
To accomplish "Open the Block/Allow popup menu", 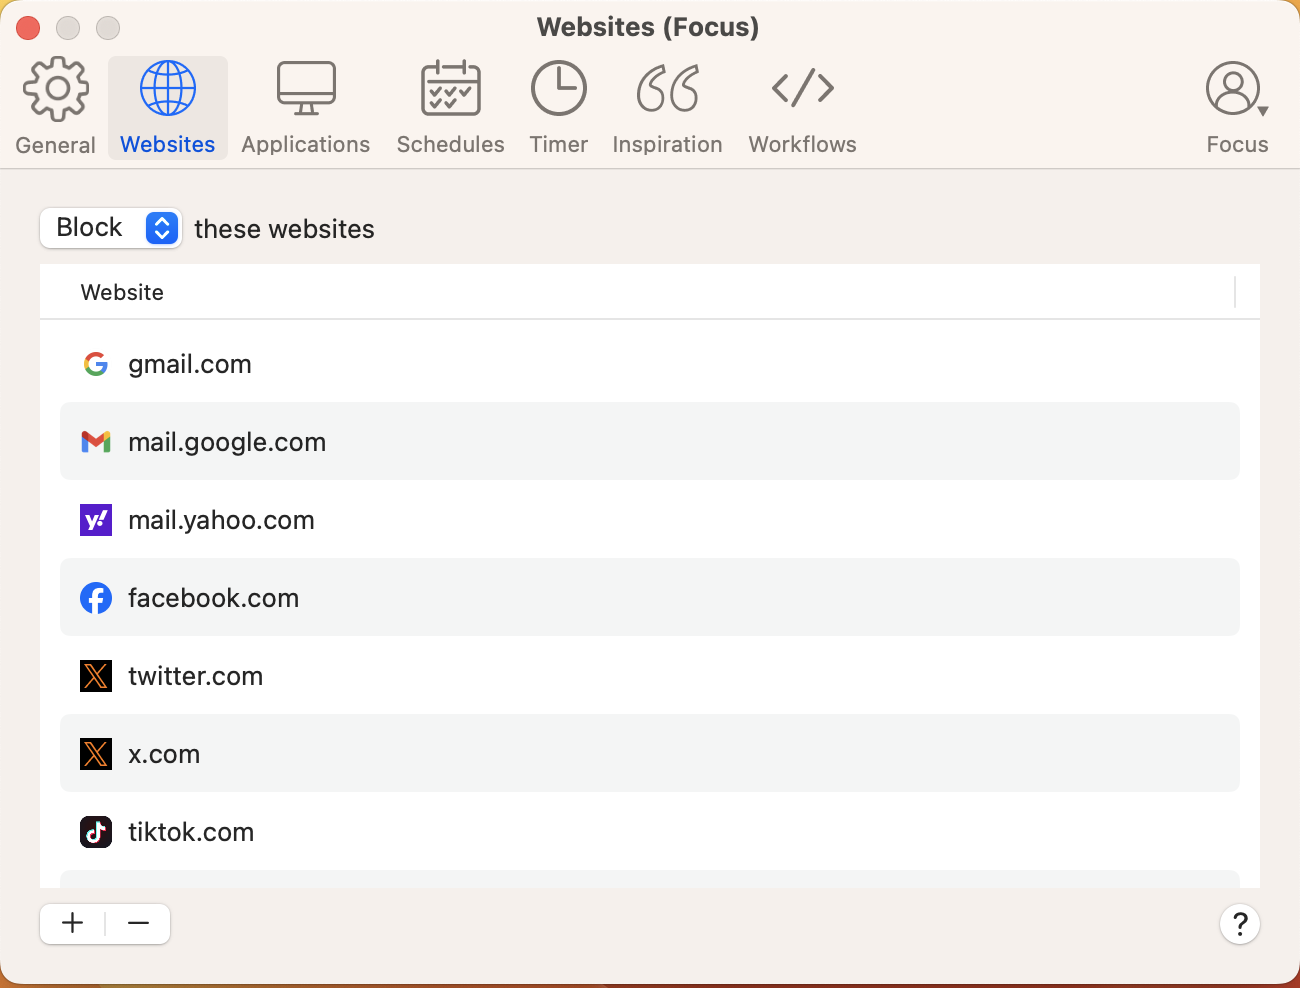I will click(111, 228).
